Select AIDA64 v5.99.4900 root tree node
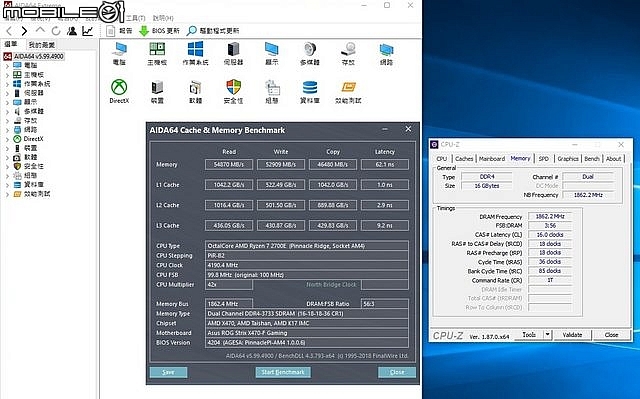 pyautogui.click(x=34, y=56)
